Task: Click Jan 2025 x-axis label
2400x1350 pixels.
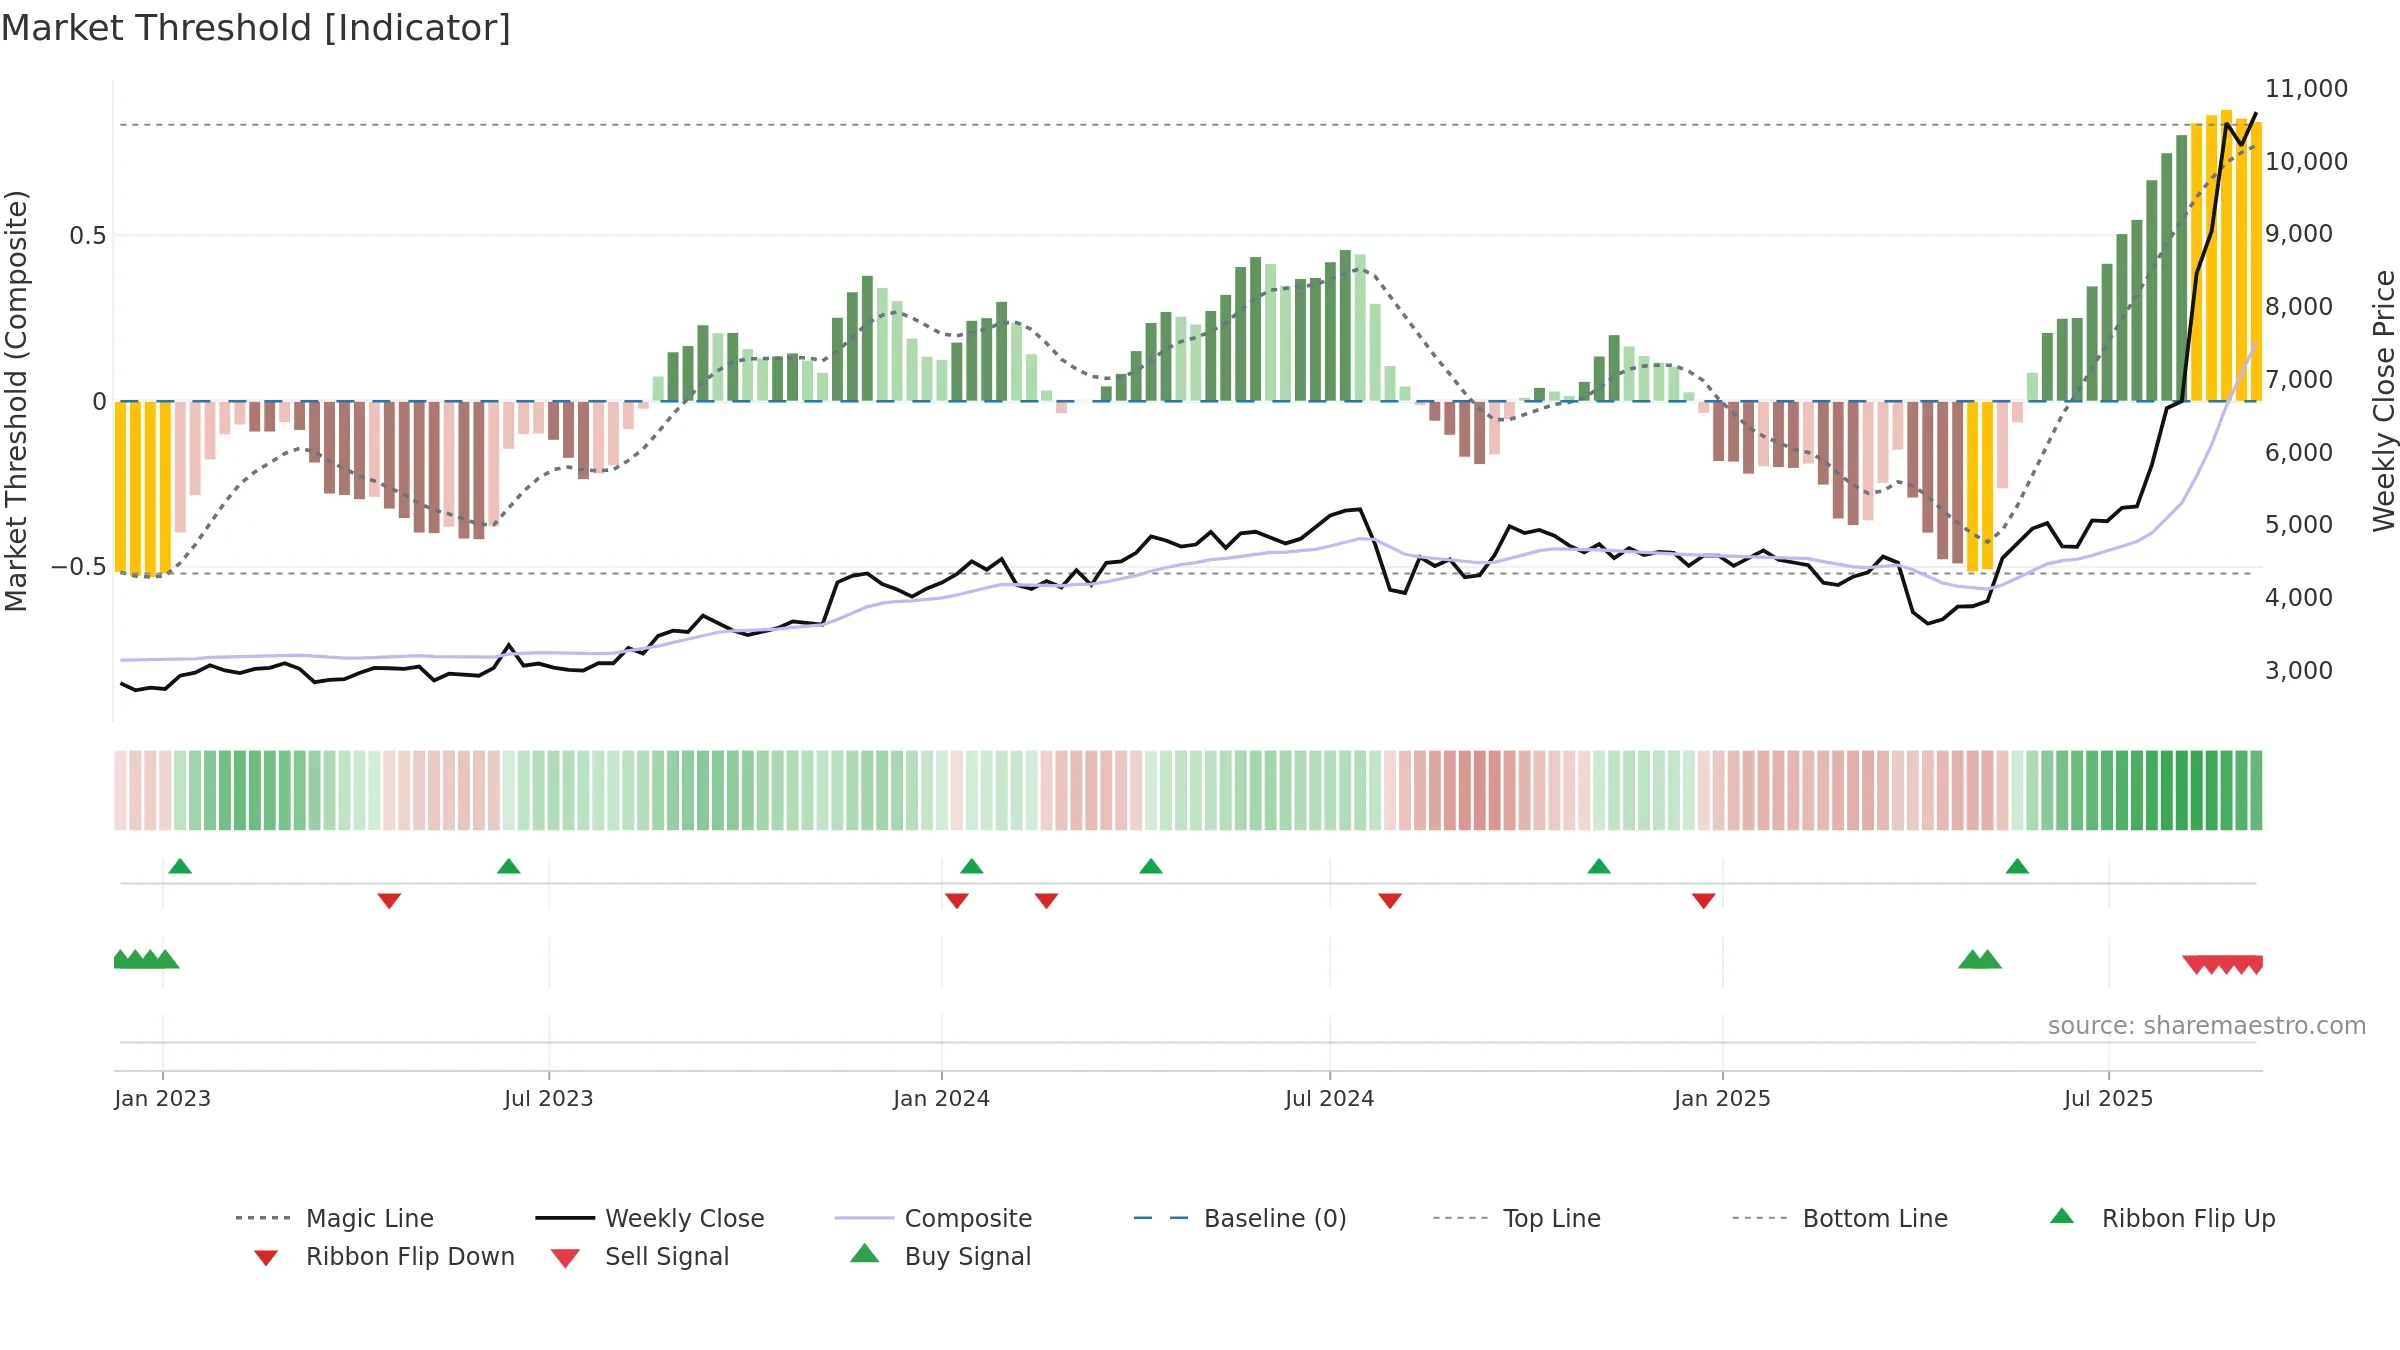Action: coord(1722,1099)
